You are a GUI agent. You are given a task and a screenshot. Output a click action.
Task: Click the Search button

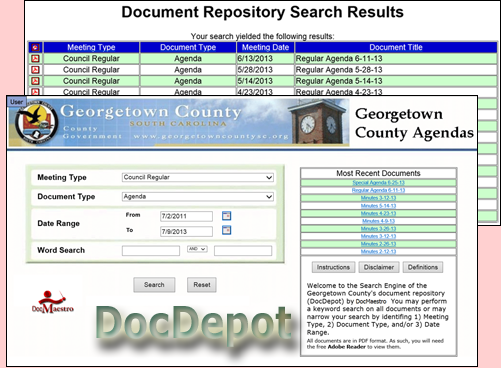(154, 285)
